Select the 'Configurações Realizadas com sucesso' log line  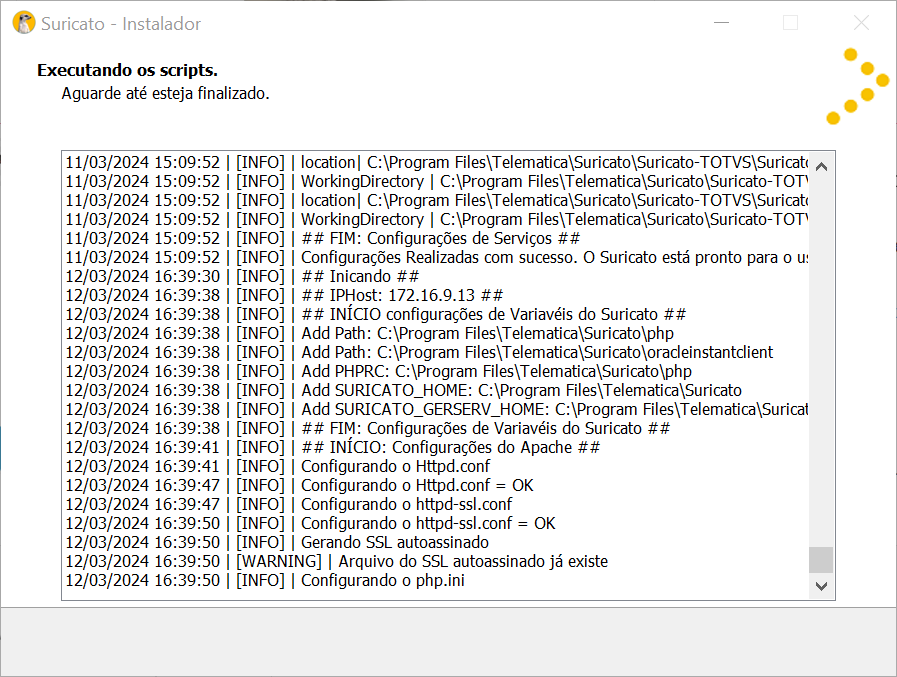[436, 258]
